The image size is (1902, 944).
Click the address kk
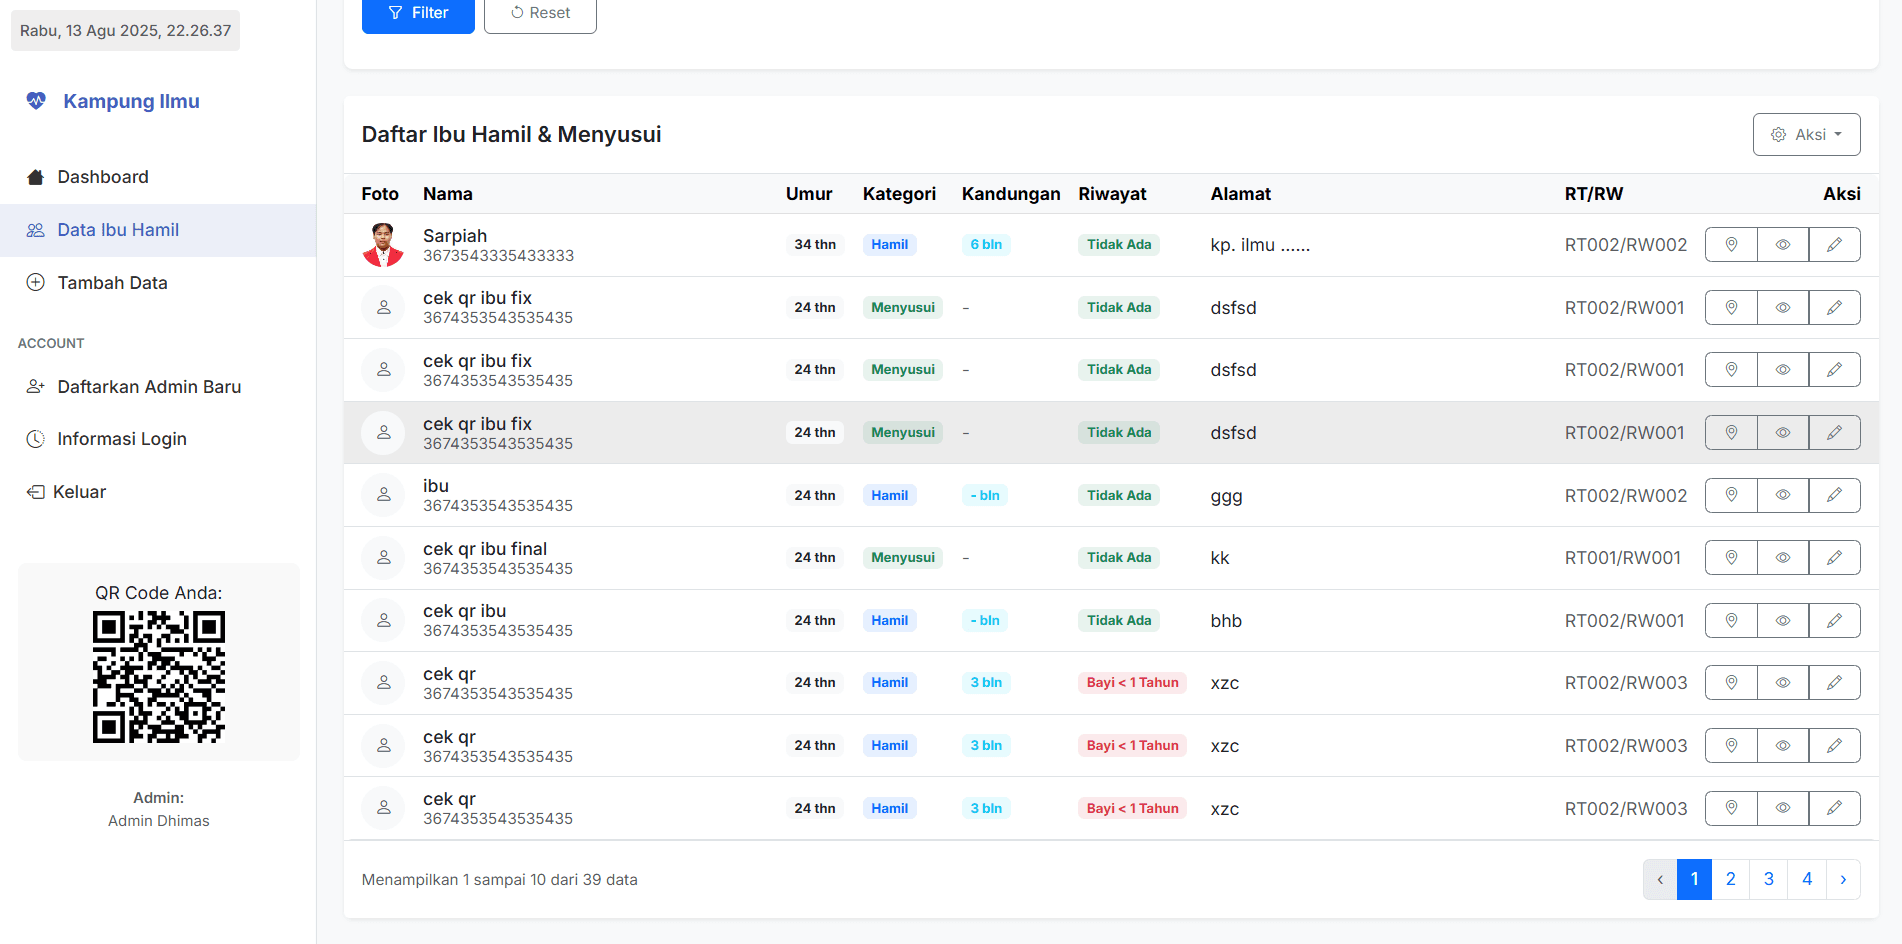pos(1220,558)
